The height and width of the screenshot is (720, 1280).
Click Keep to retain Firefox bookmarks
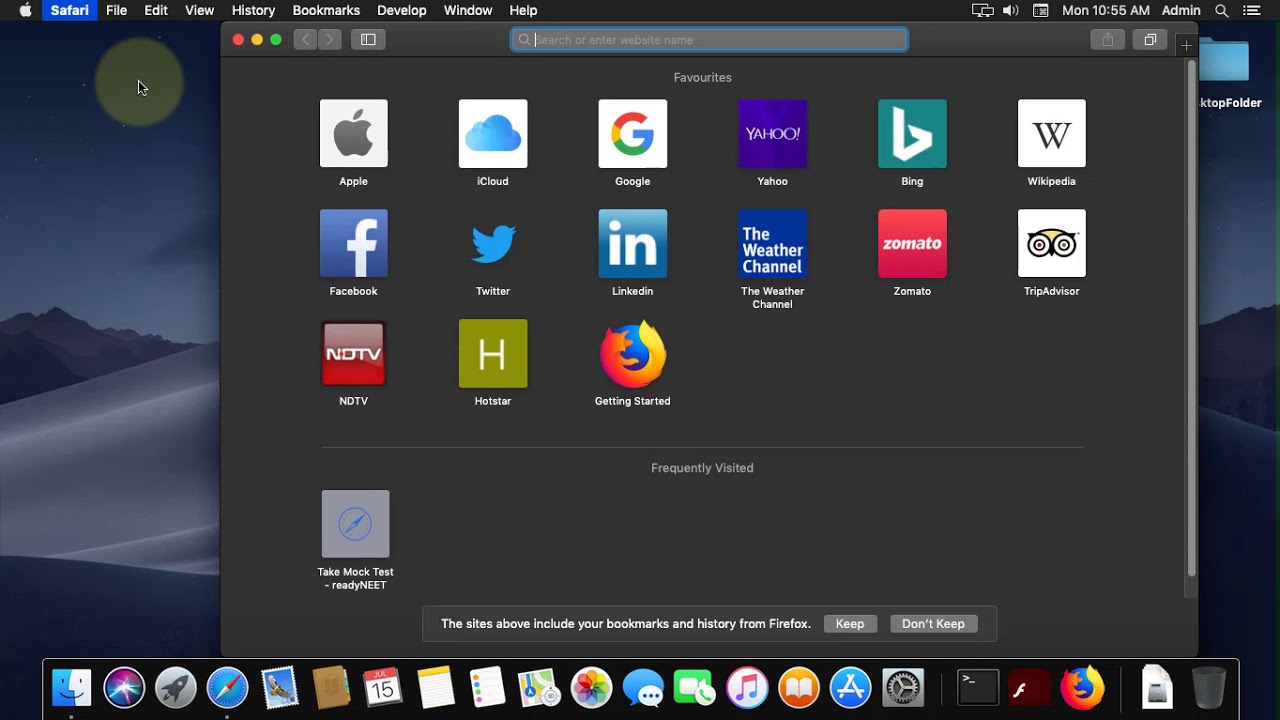click(850, 623)
